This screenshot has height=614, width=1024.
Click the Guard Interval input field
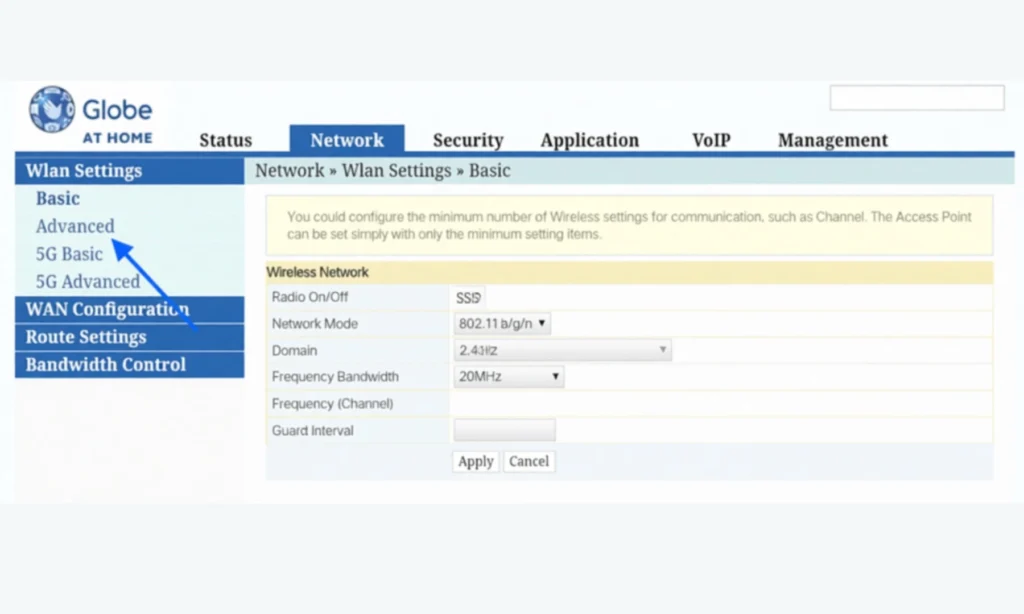pyautogui.click(x=504, y=429)
